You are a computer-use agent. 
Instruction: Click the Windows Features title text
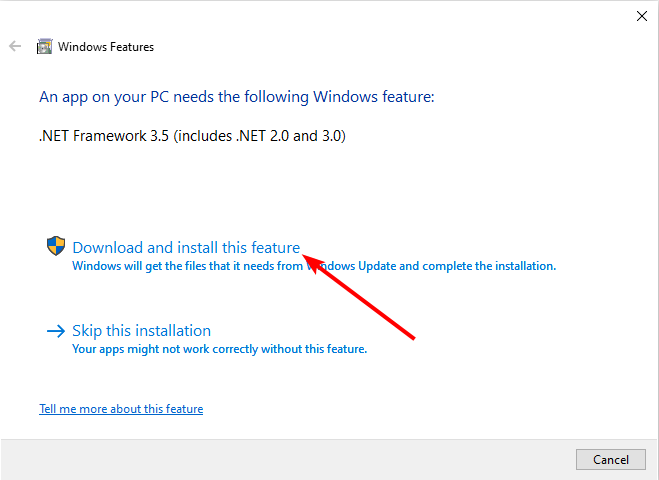tap(106, 47)
